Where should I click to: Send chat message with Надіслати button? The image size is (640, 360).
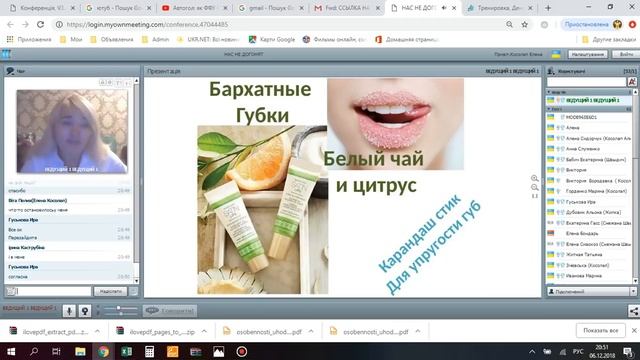coord(111,291)
